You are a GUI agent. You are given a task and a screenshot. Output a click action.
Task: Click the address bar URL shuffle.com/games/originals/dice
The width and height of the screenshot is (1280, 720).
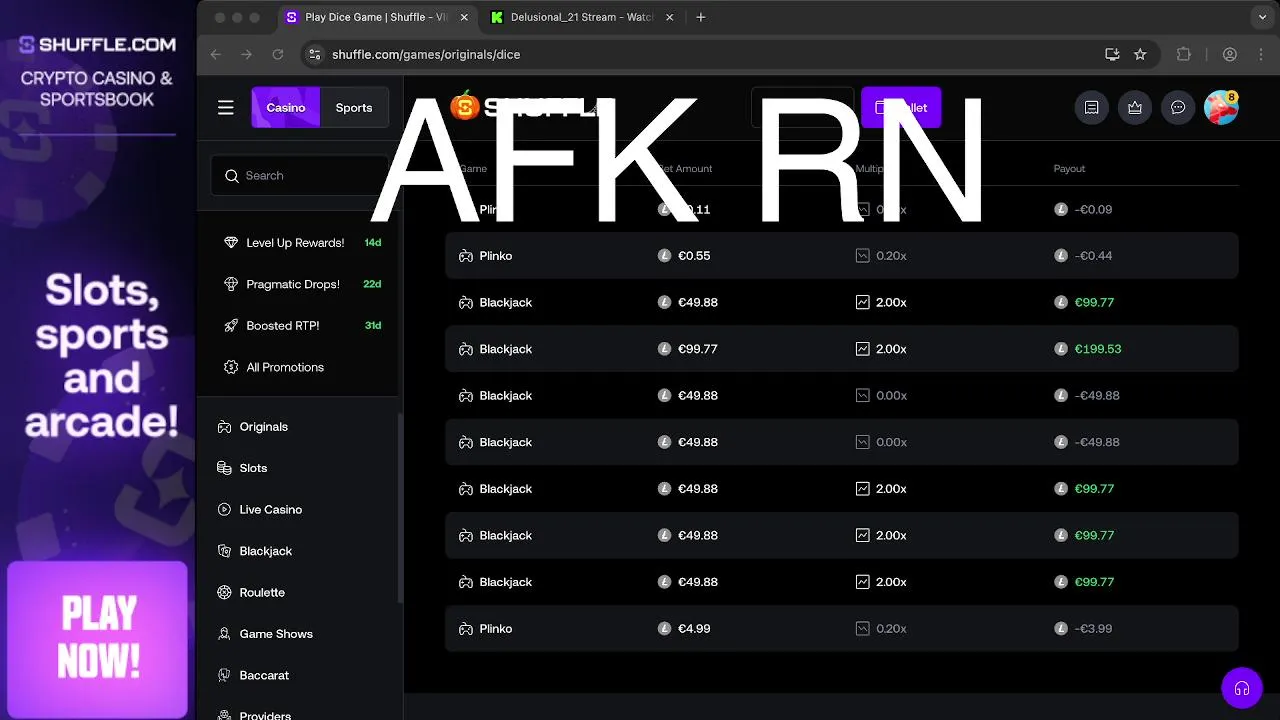[x=426, y=54]
